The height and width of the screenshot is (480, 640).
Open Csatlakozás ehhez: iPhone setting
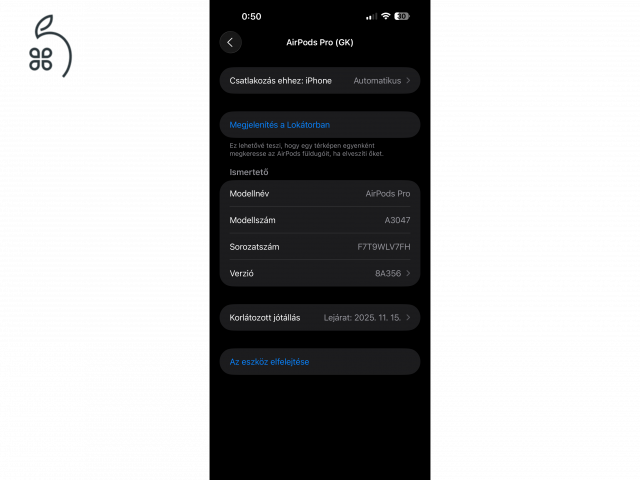(320, 81)
